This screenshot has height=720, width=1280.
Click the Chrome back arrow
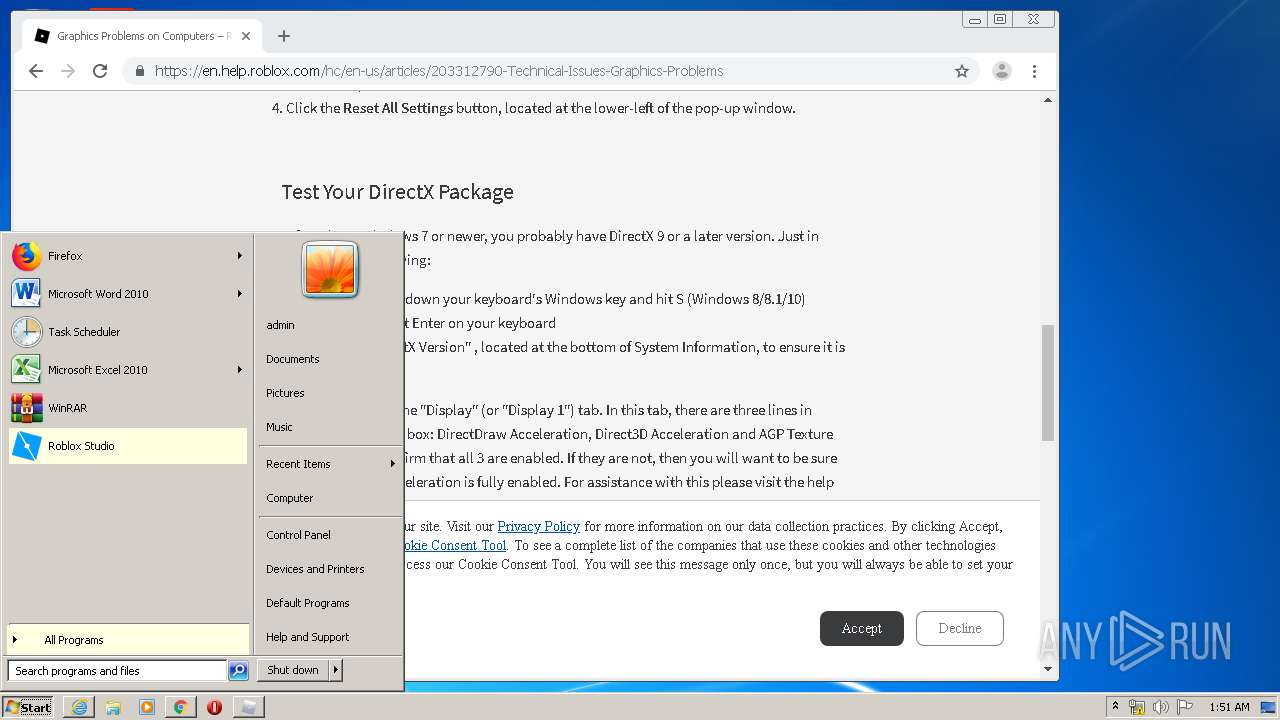pos(36,71)
